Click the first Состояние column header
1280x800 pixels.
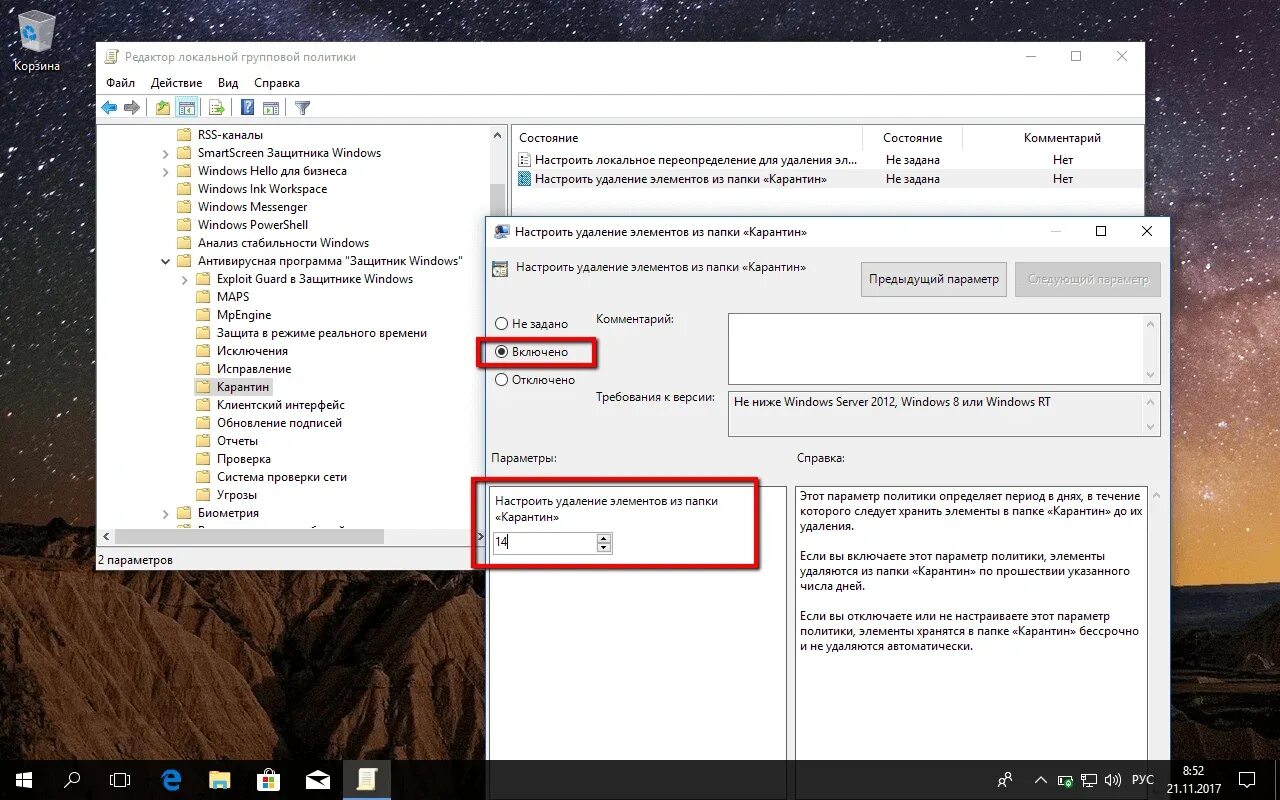pos(687,138)
